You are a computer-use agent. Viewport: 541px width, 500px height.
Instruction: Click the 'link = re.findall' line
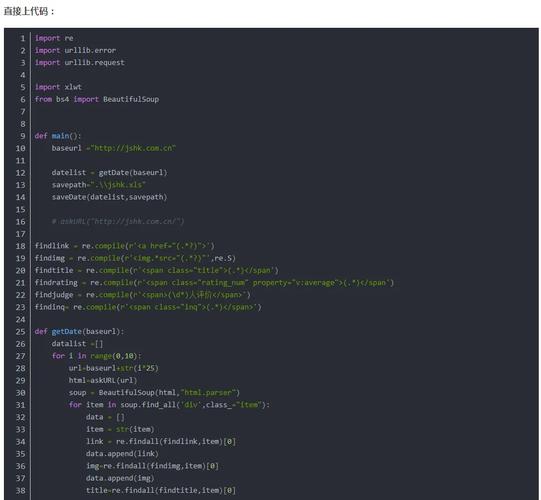point(160,442)
